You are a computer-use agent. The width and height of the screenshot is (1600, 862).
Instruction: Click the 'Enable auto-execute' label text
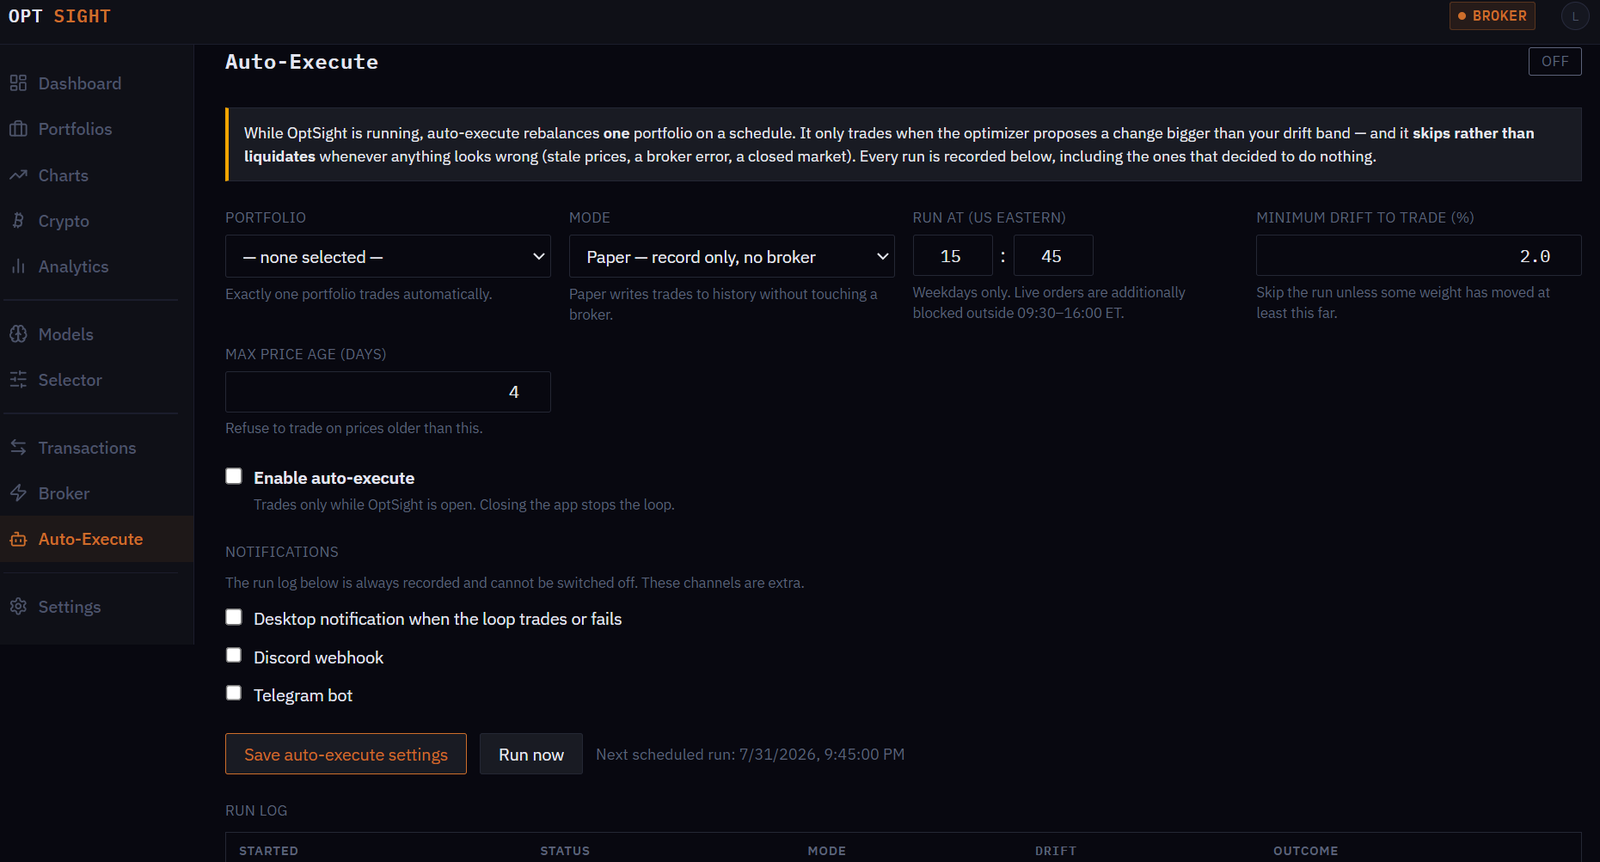pyautogui.click(x=334, y=478)
